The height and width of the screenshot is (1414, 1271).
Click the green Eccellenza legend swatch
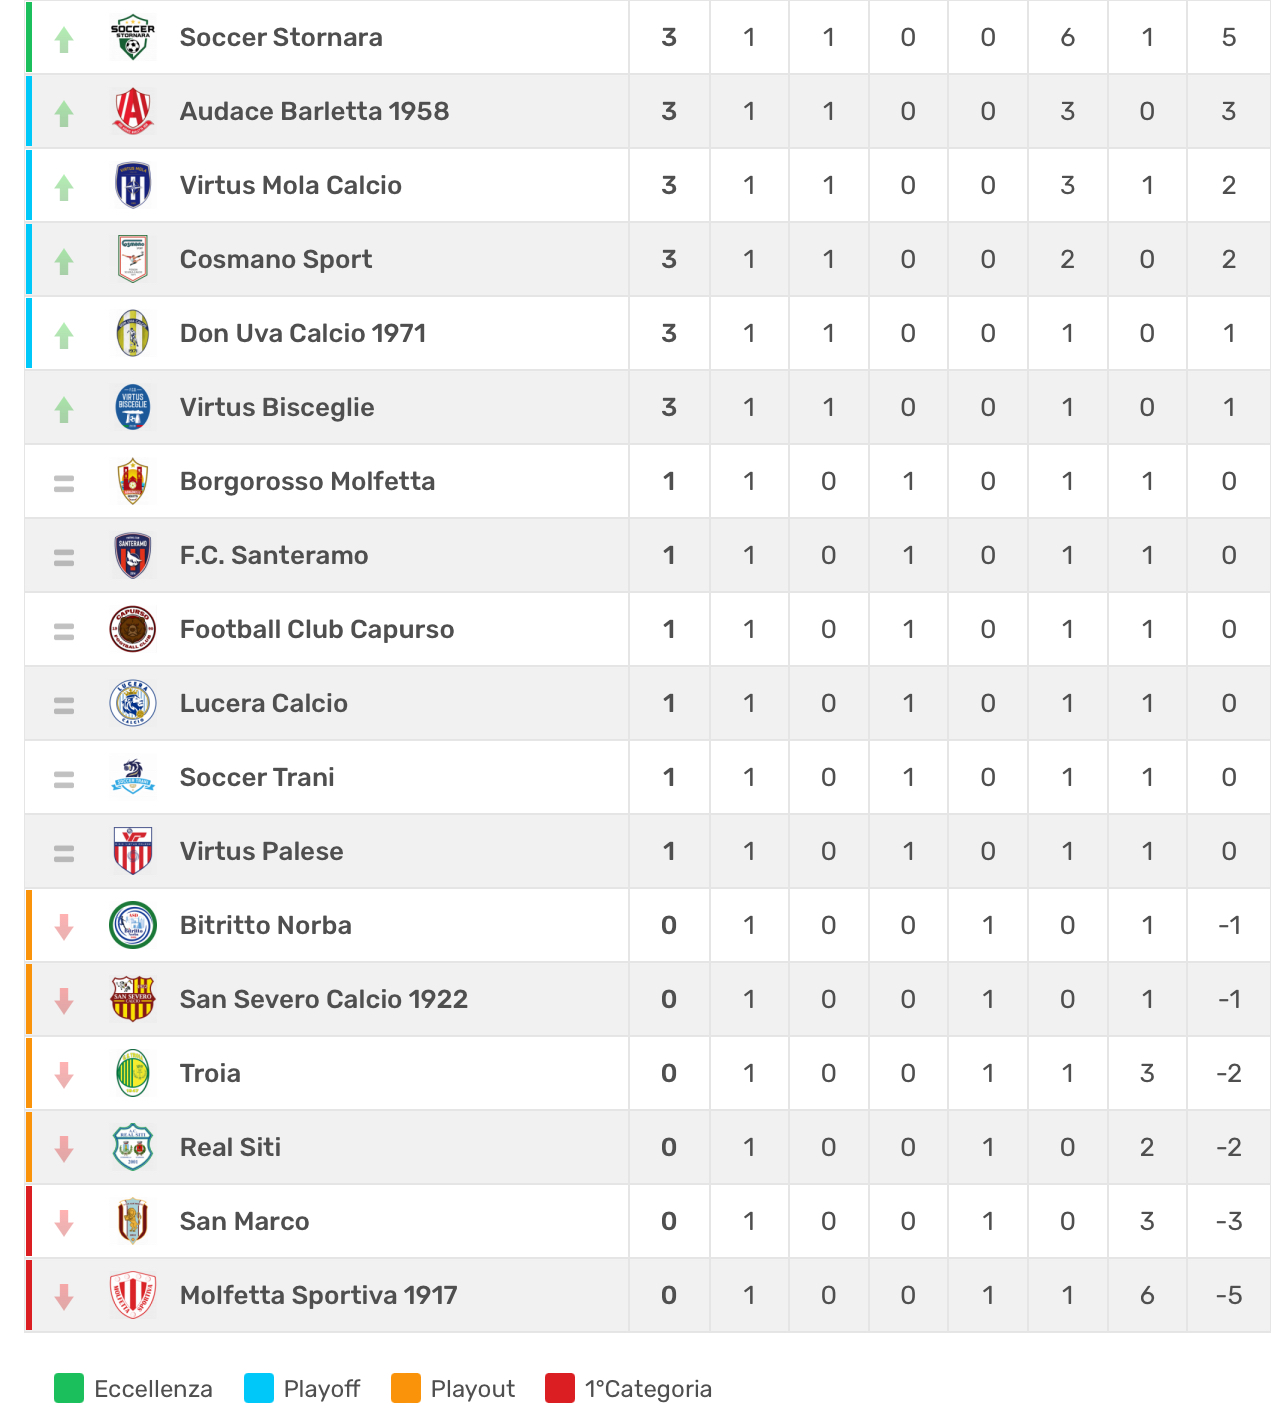coord(69,1388)
